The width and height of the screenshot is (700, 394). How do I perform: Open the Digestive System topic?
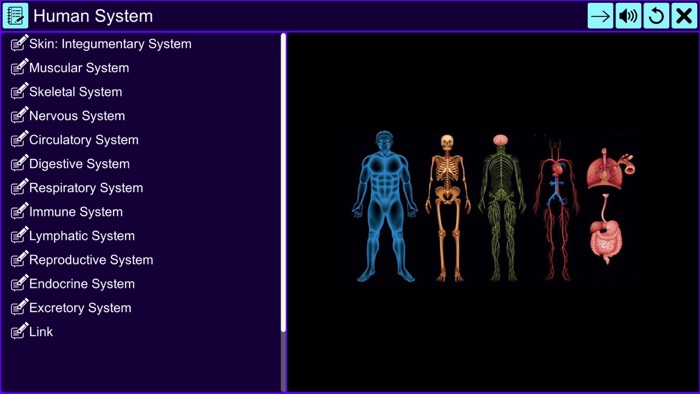[x=79, y=164]
